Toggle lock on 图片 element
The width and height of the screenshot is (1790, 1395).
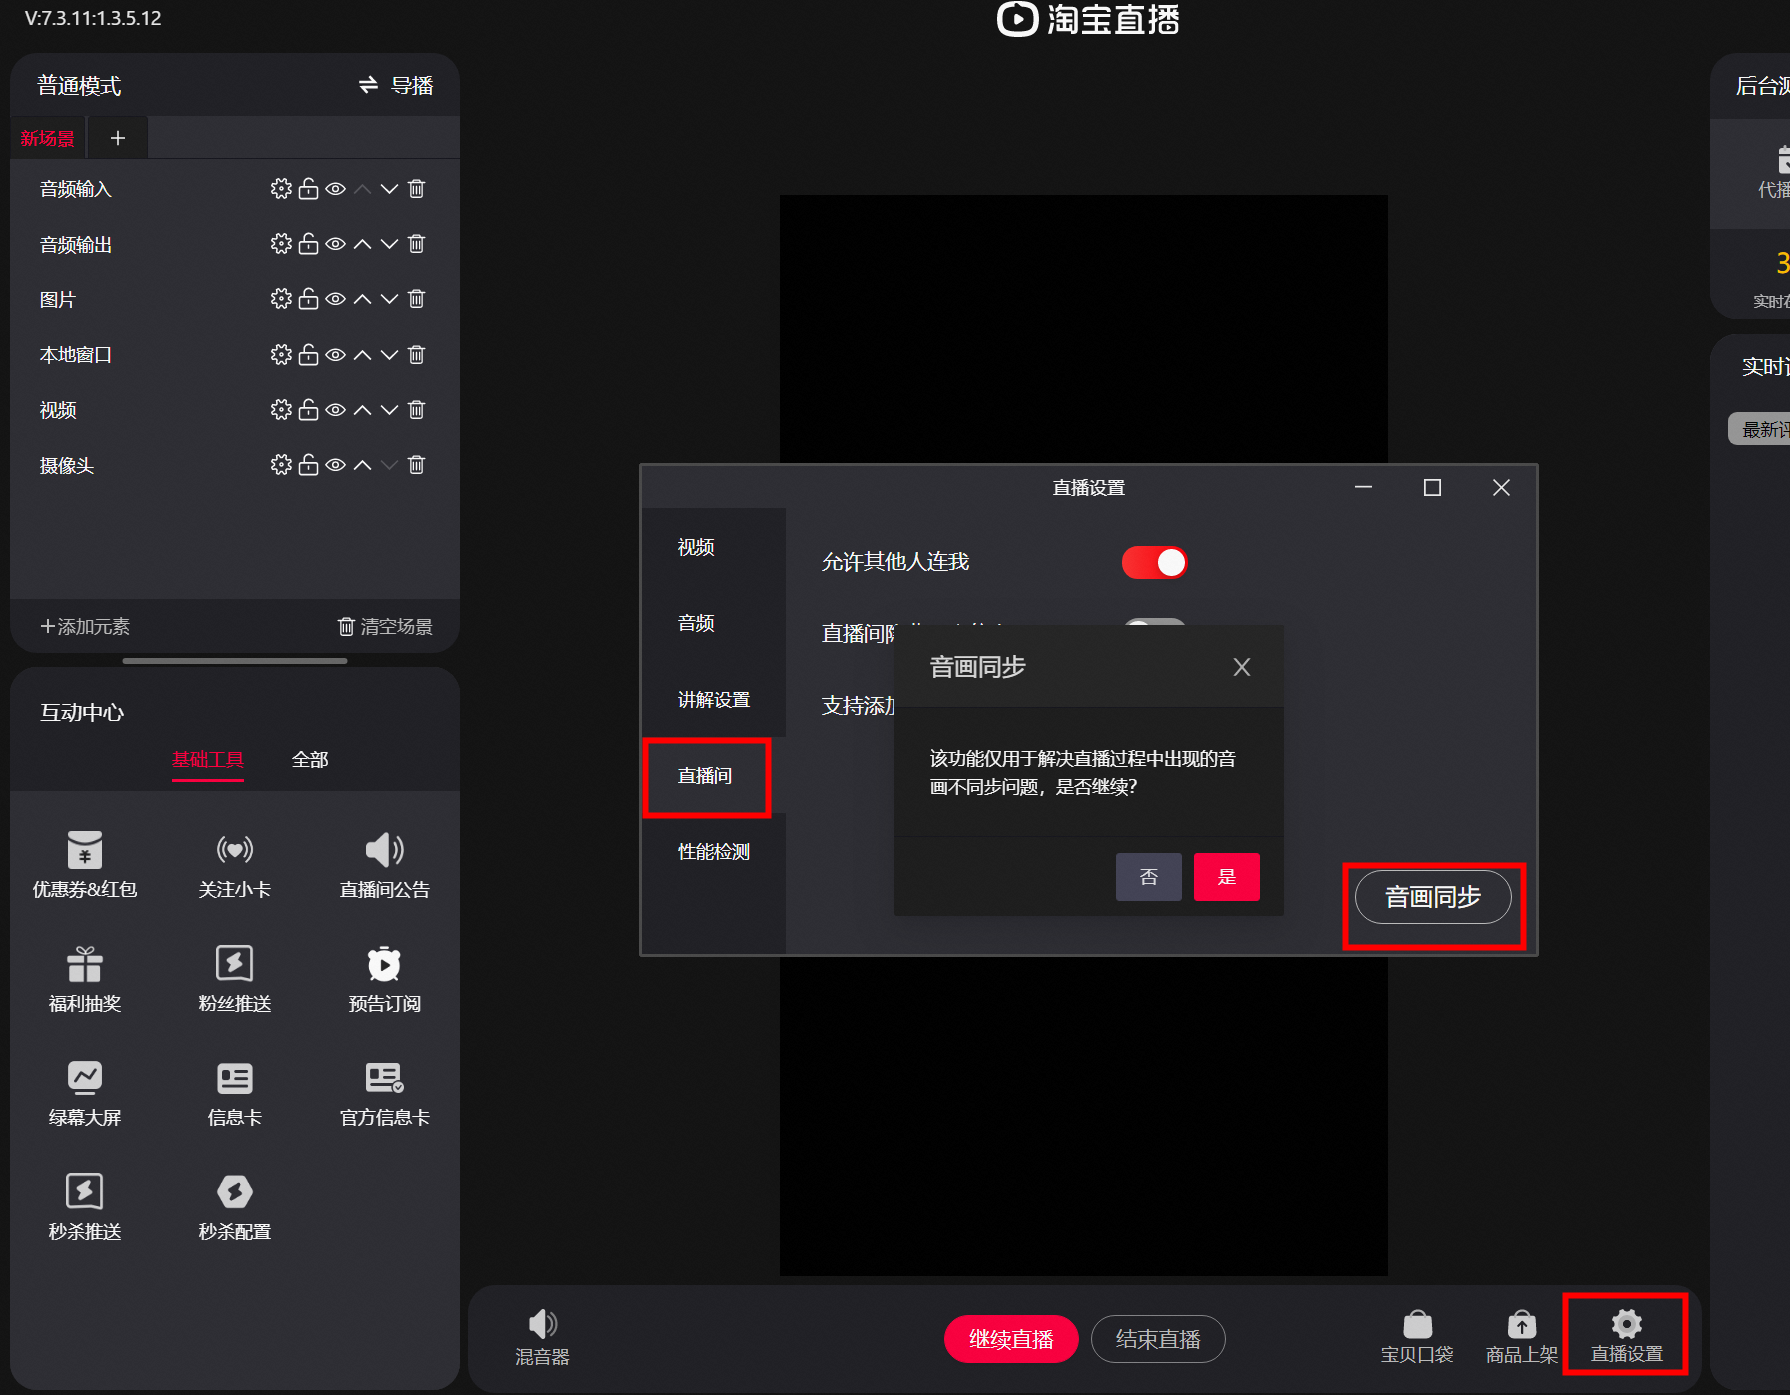(x=308, y=299)
